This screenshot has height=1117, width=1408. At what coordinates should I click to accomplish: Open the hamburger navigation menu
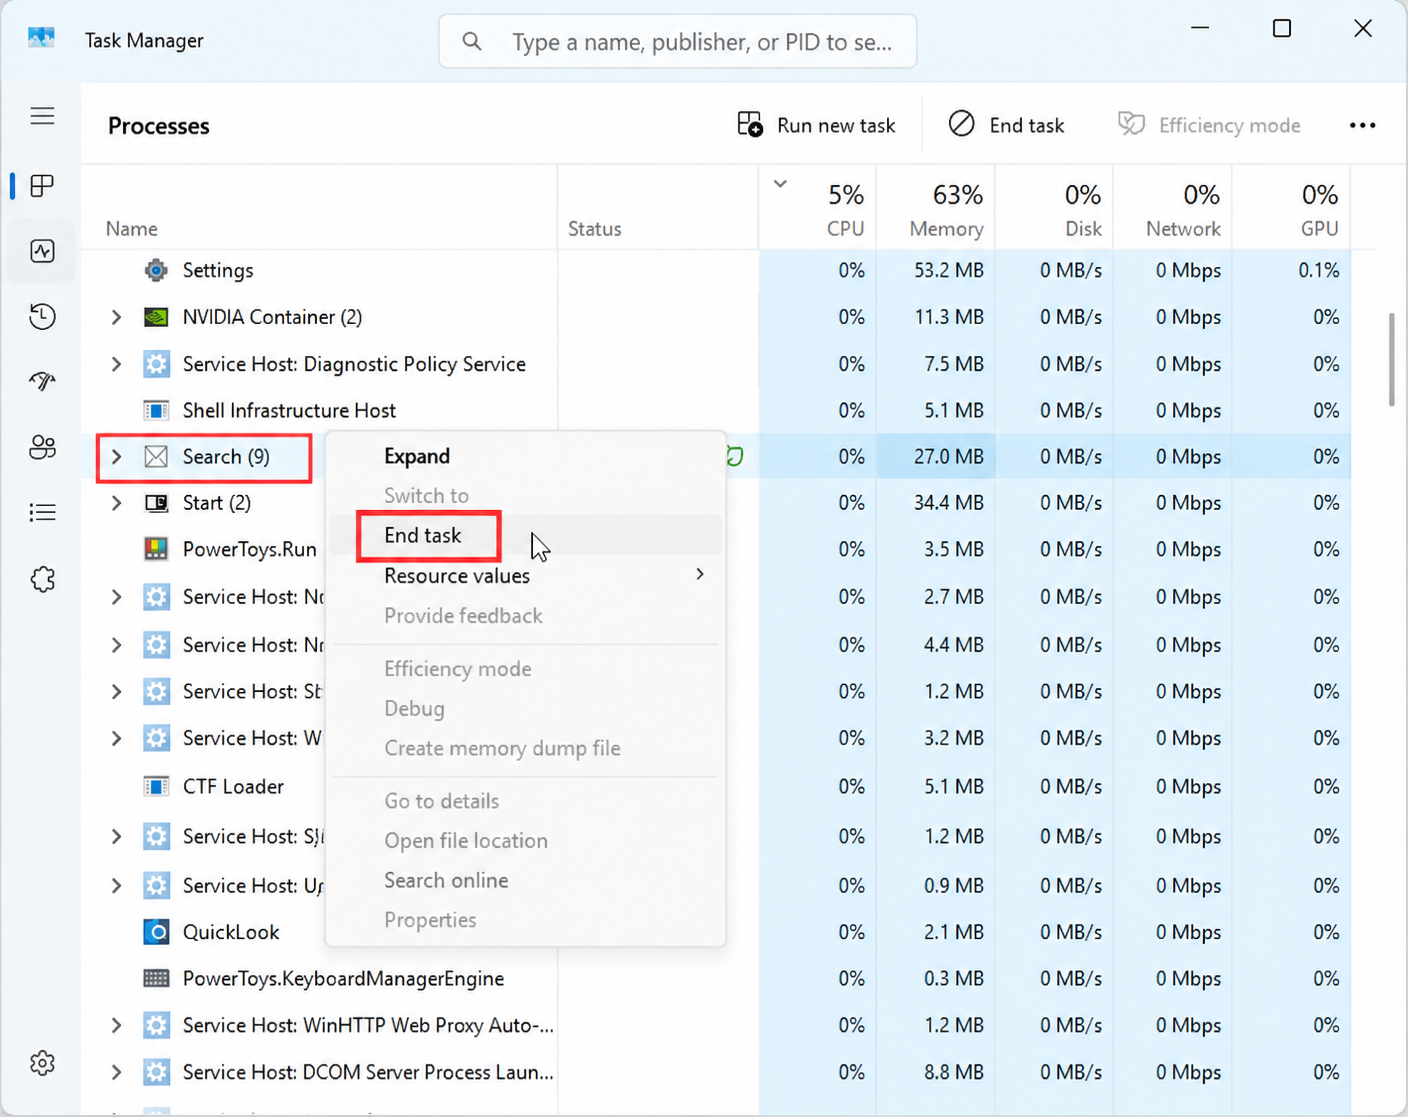42,116
